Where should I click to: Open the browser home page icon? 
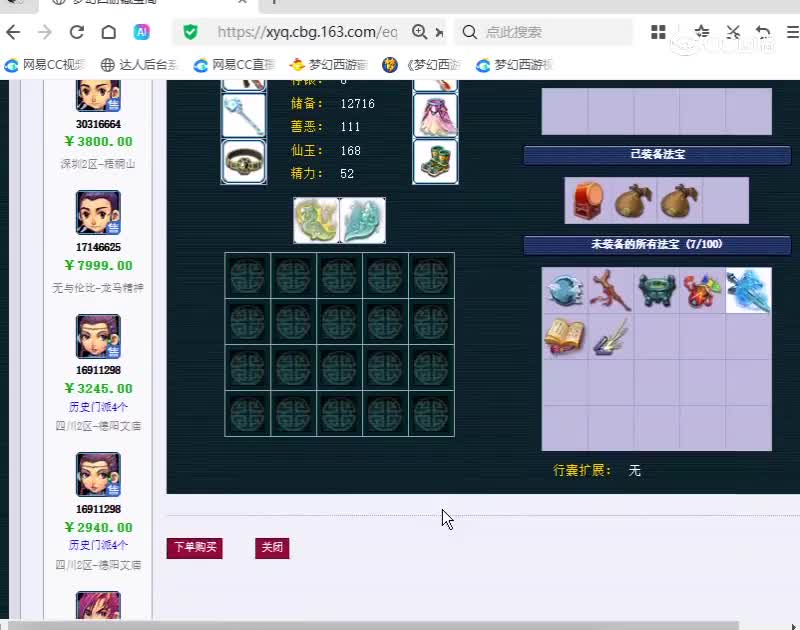tap(109, 32)
